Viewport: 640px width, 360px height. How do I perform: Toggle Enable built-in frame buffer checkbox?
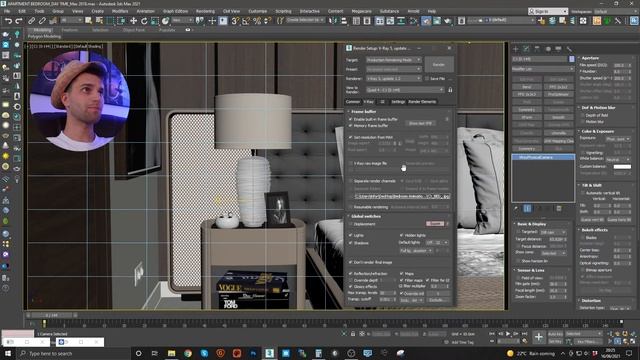[351, 119]
